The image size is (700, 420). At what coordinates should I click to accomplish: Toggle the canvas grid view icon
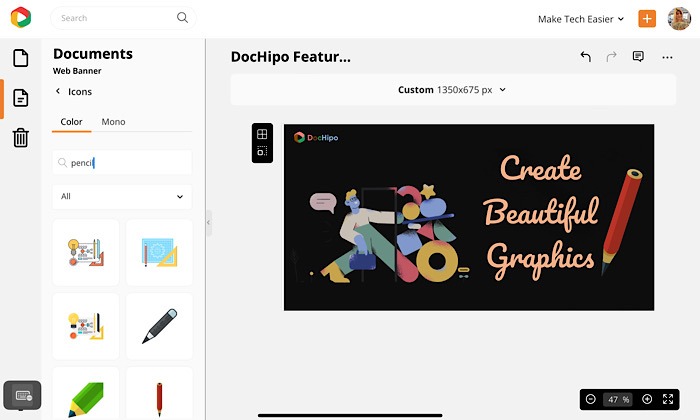(x=262, y=134)
